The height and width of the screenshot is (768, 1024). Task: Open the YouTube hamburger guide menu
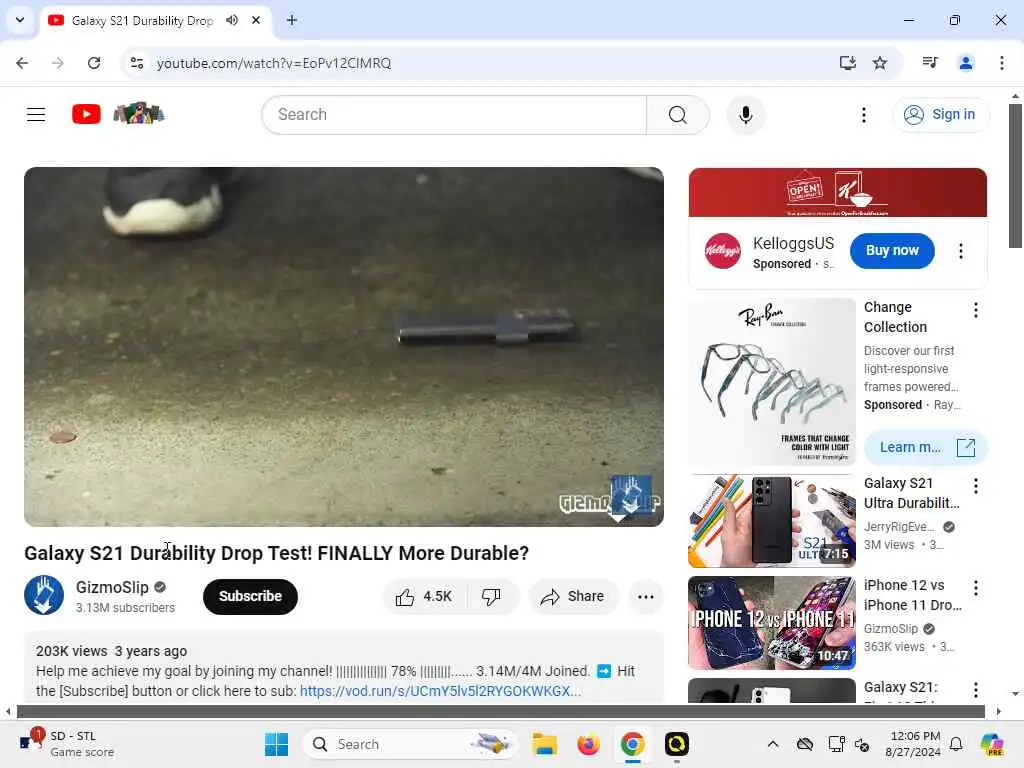[x=36, y=115]
